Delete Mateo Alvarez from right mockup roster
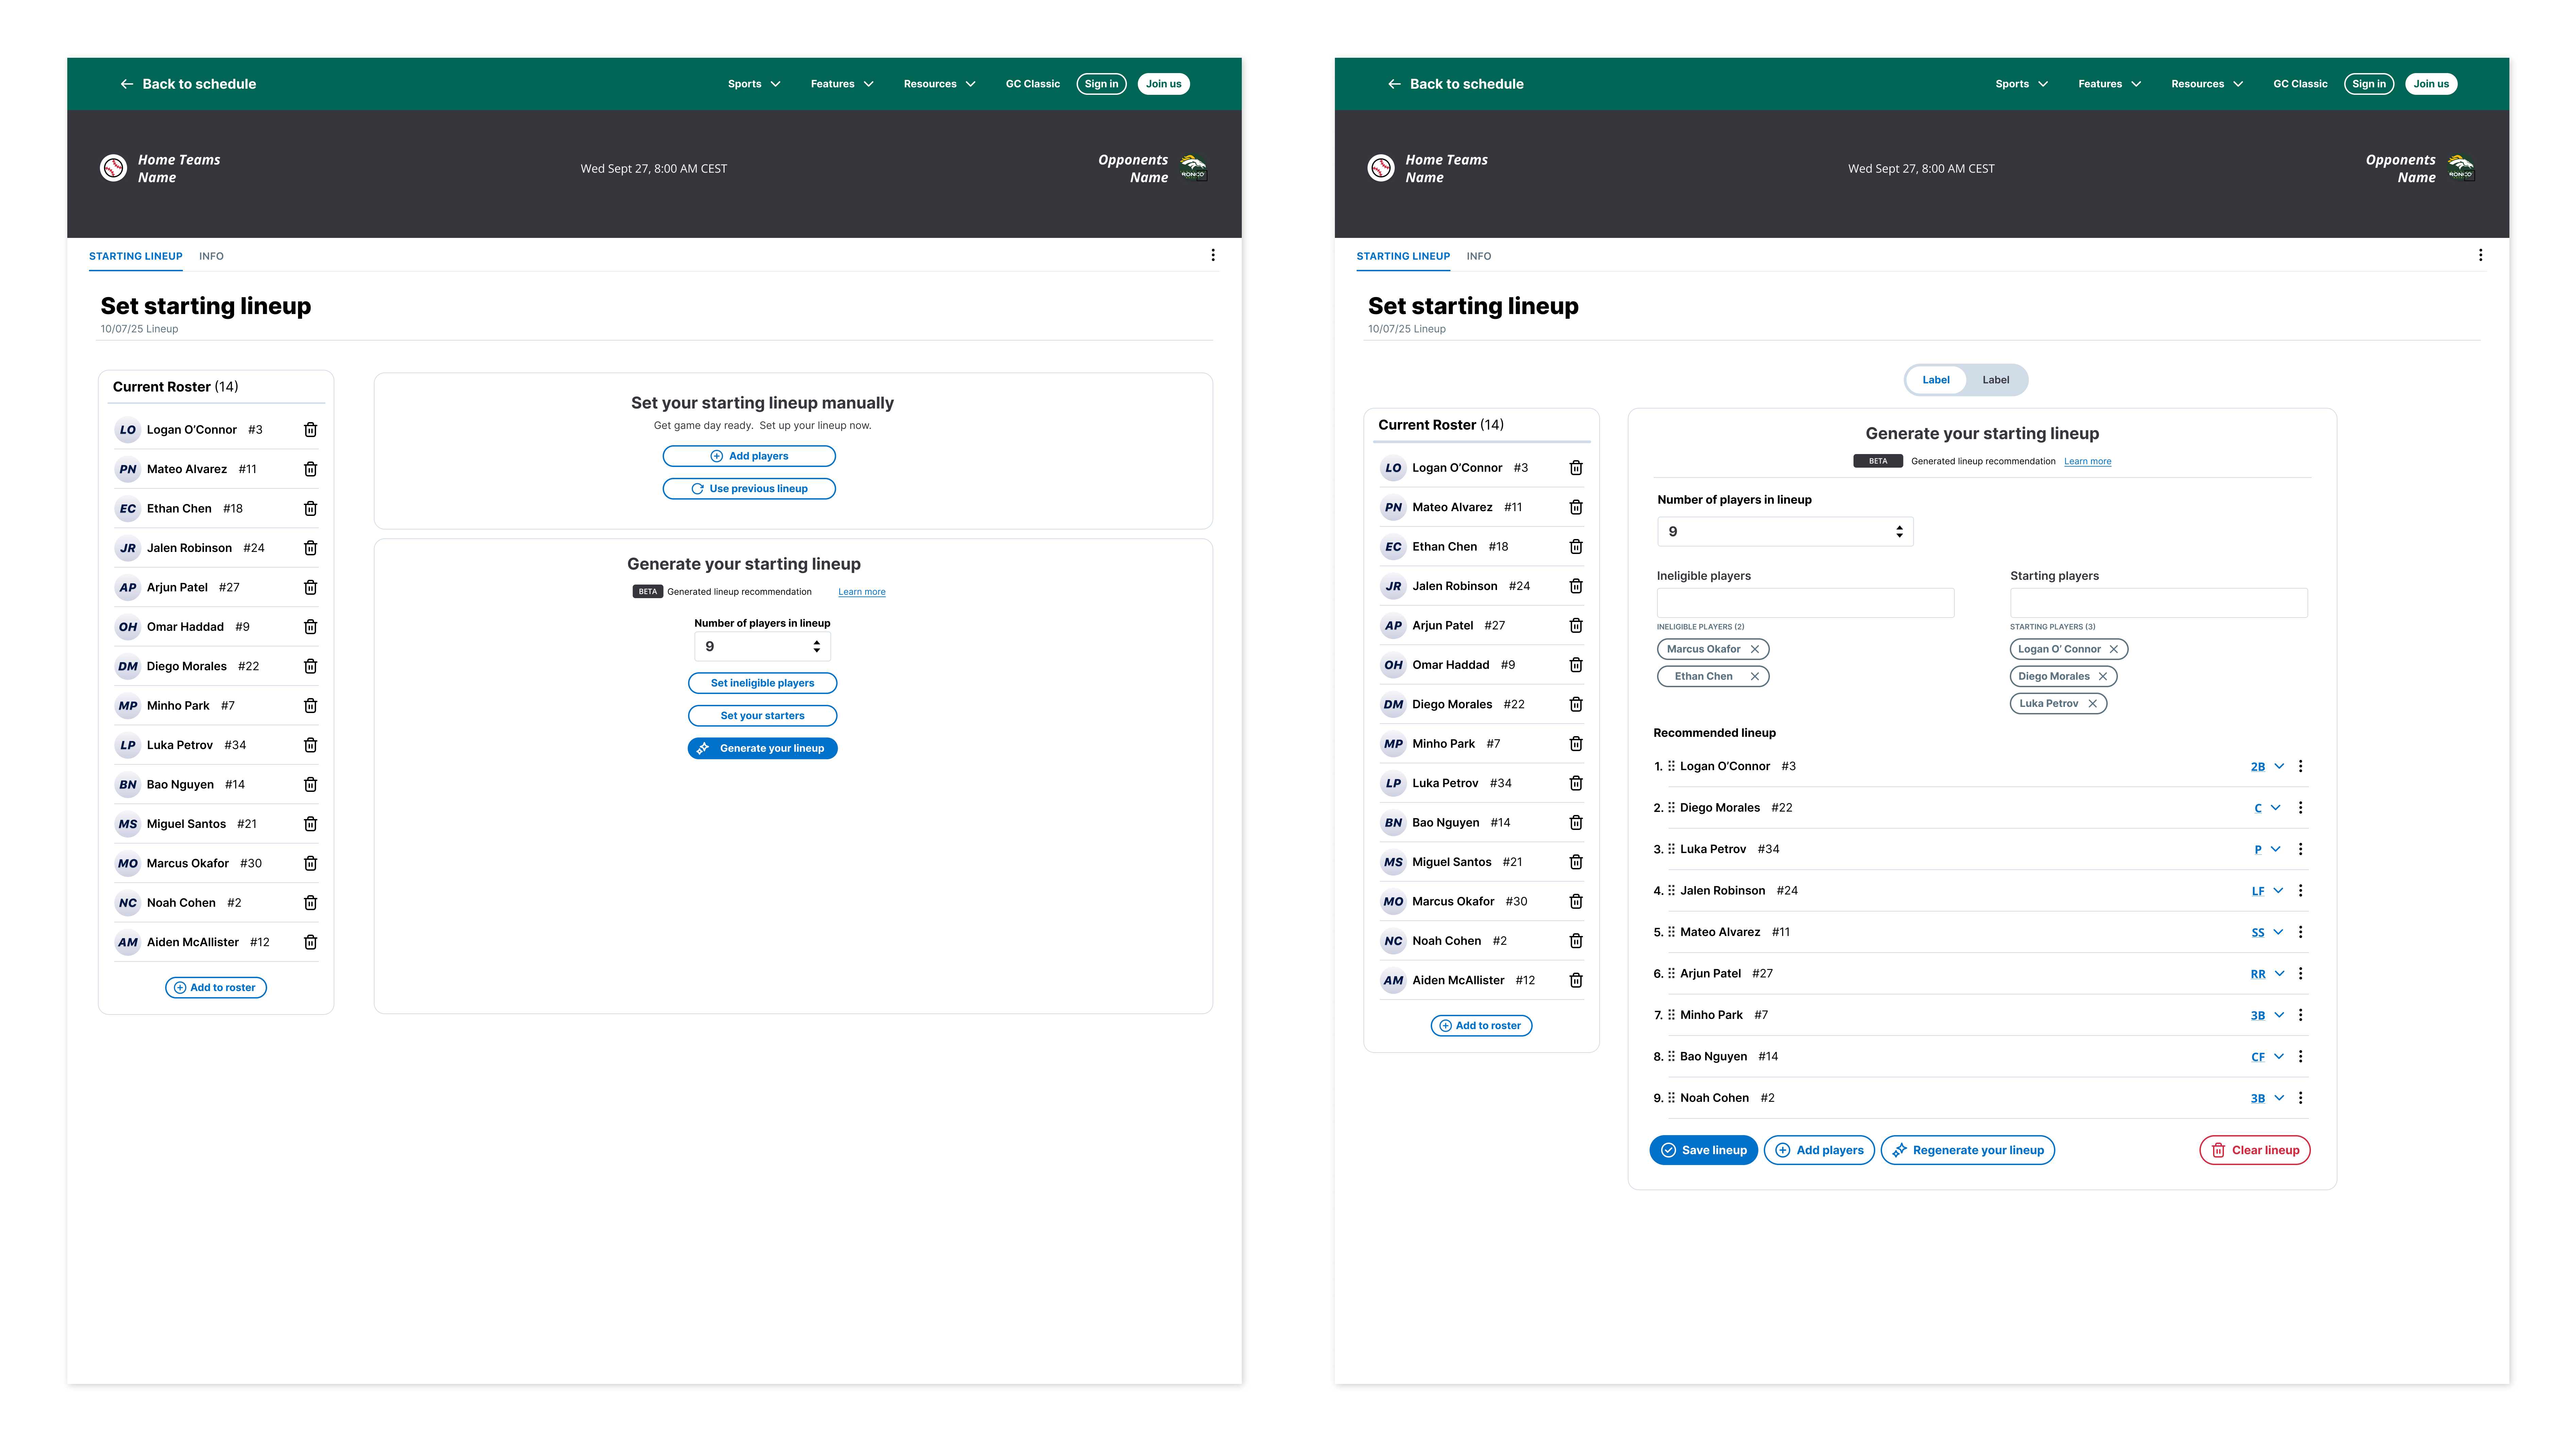Viewport: 2576px width, 1441px height. pos(1576,507)
